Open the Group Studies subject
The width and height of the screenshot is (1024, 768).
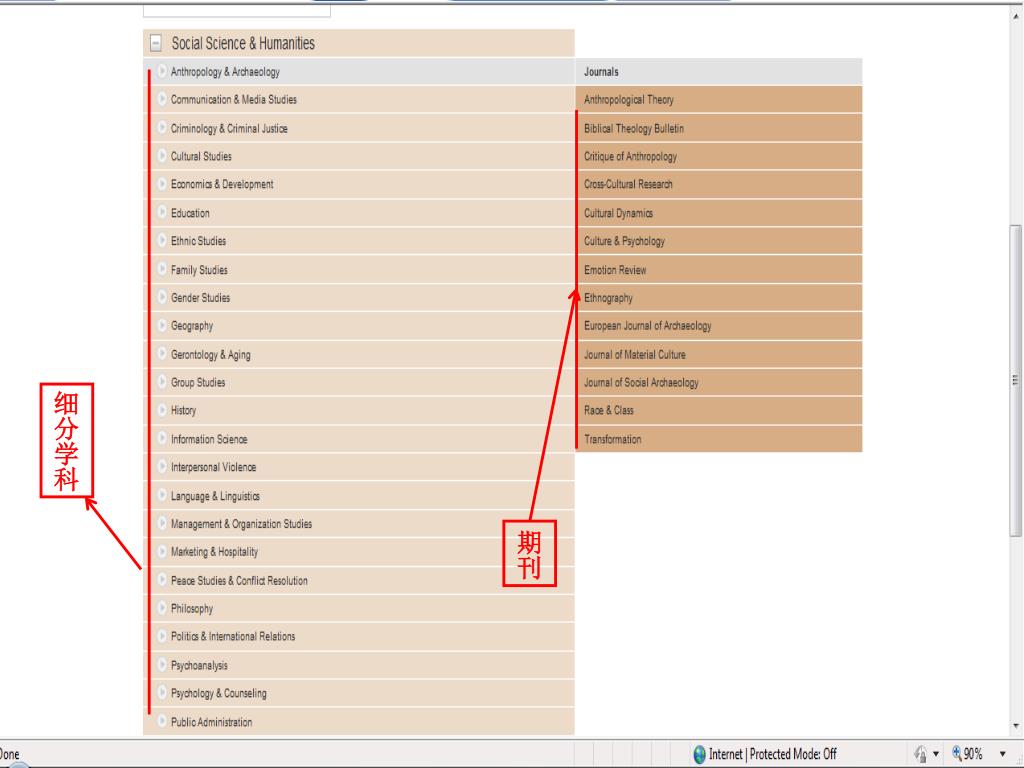(198, 383)
